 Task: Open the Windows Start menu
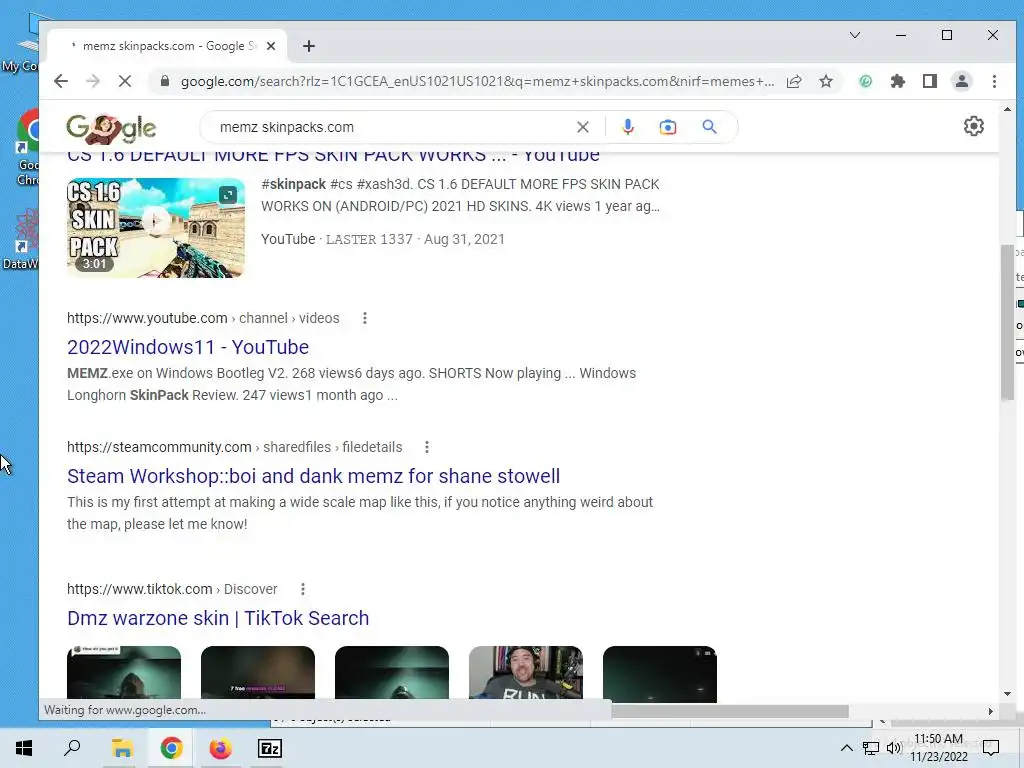24,748
